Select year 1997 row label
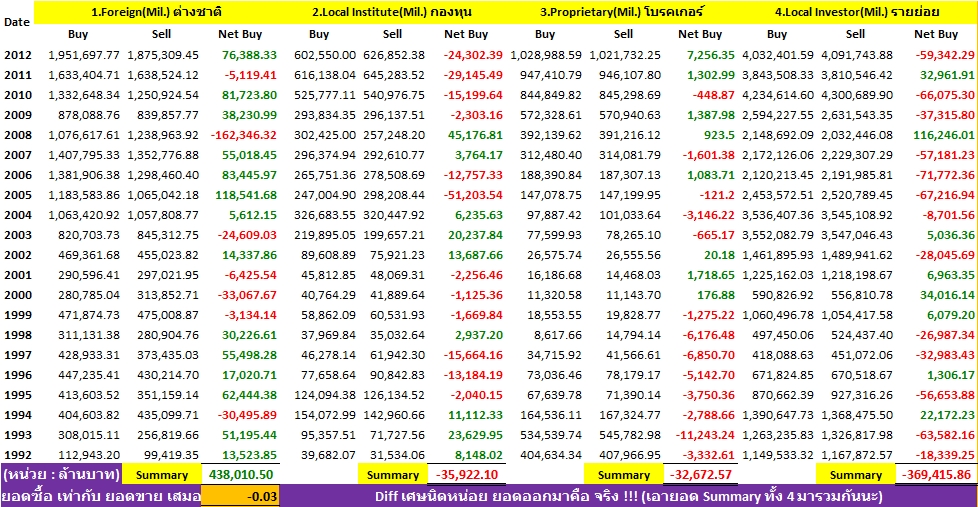The image size is (978, 507). 17,355
